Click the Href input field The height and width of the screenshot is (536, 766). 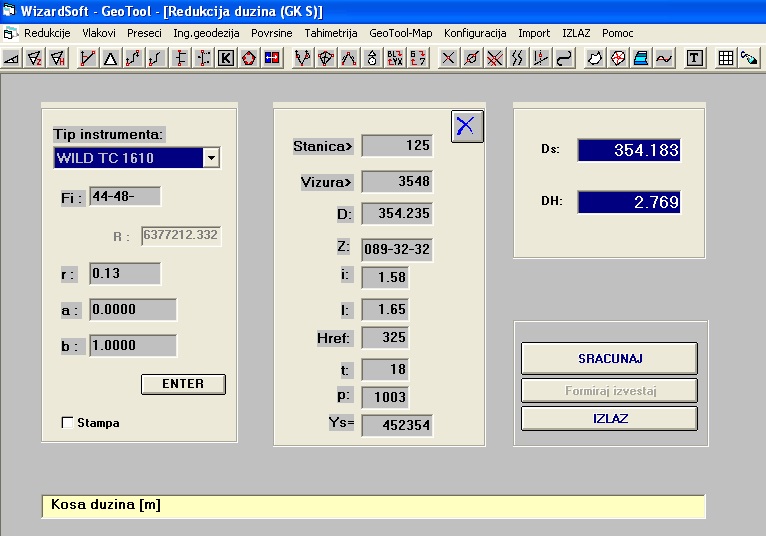pos(385,338)
